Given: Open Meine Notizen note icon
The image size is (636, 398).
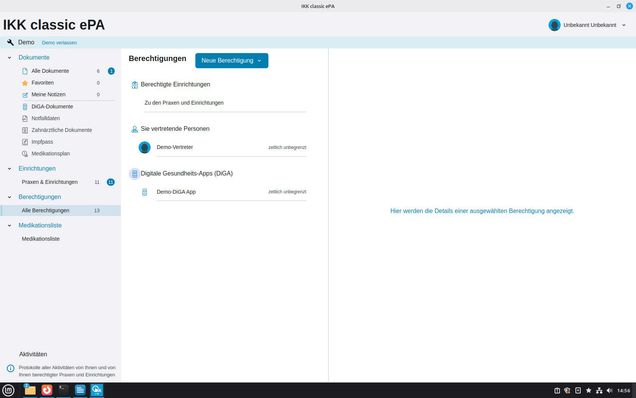Looking at the screenshot, I should (25, 95).
